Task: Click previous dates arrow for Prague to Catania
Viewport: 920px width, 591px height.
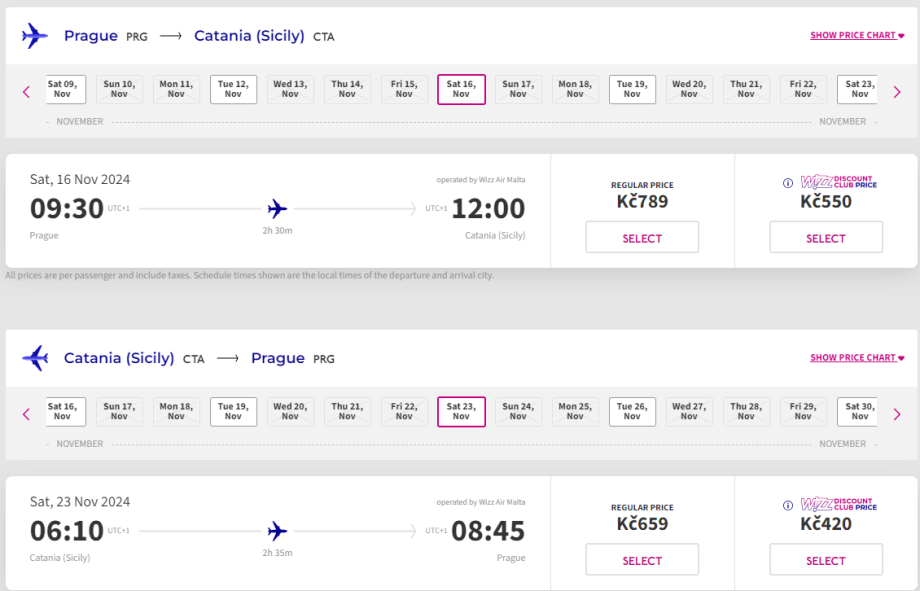Action: (x=26, y=92)
